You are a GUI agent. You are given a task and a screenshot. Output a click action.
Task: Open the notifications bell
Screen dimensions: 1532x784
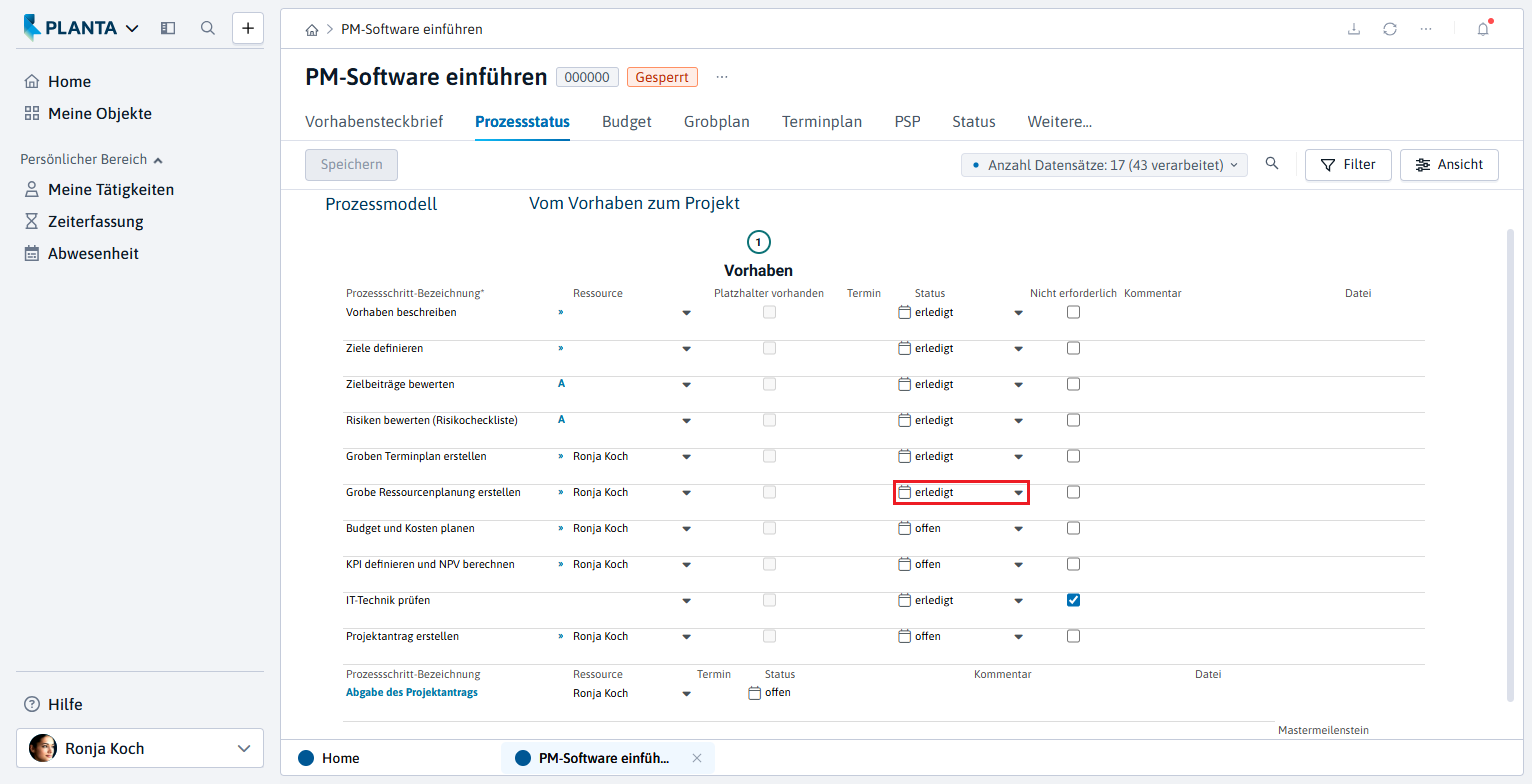[1483, 29]
